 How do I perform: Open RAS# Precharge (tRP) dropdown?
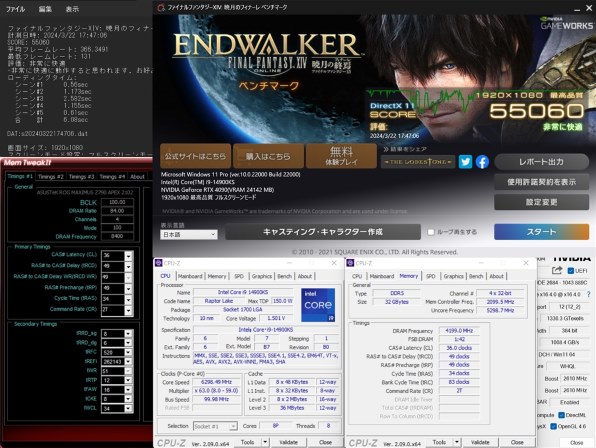pyautogui.click(x=128, y=289)
